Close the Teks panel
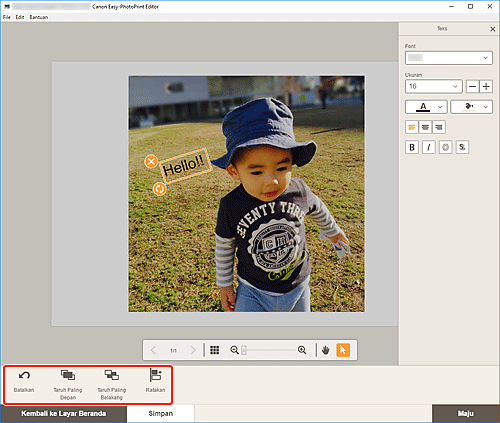Viewport: 500px width, 423px height. pyautogui.click(x=493, y=29)
